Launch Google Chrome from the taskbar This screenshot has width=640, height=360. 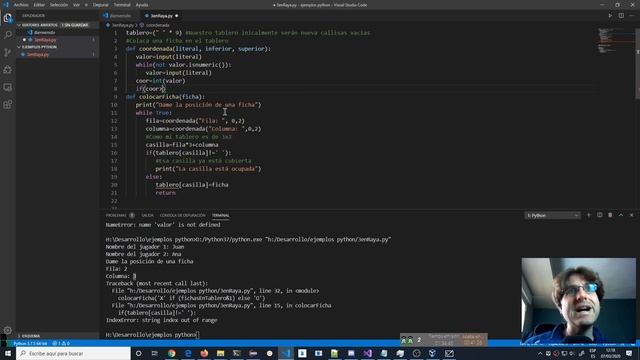[171, 353]
